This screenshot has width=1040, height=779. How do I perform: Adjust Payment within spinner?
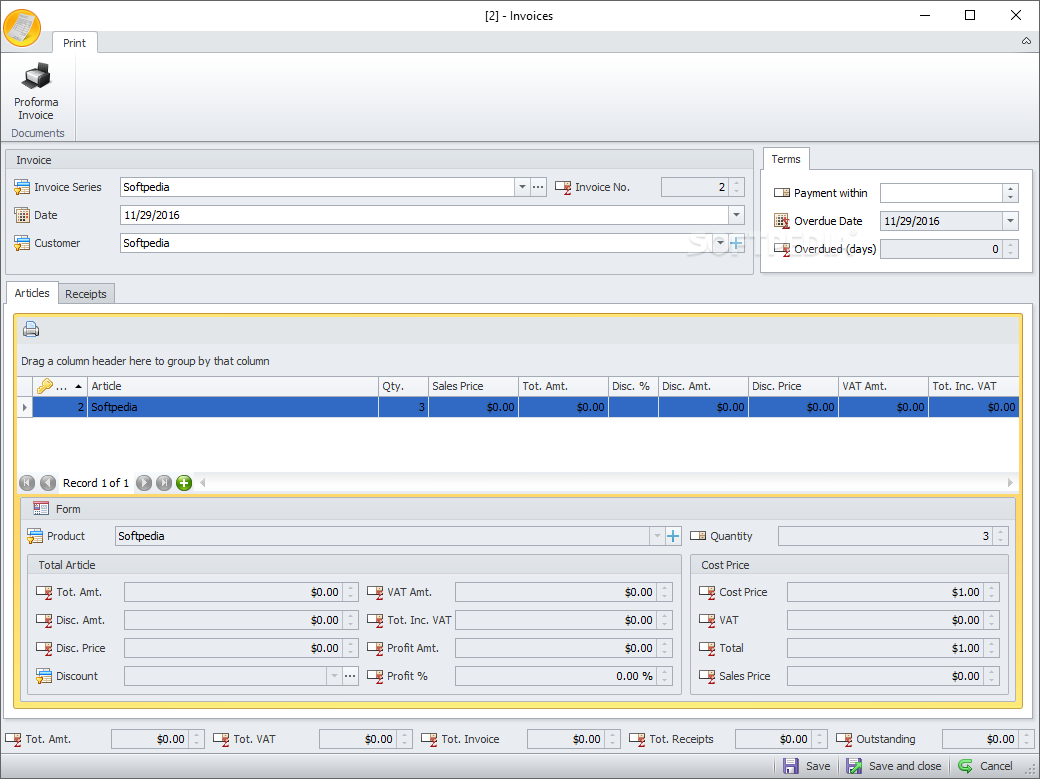click(x=1010, y=193)
